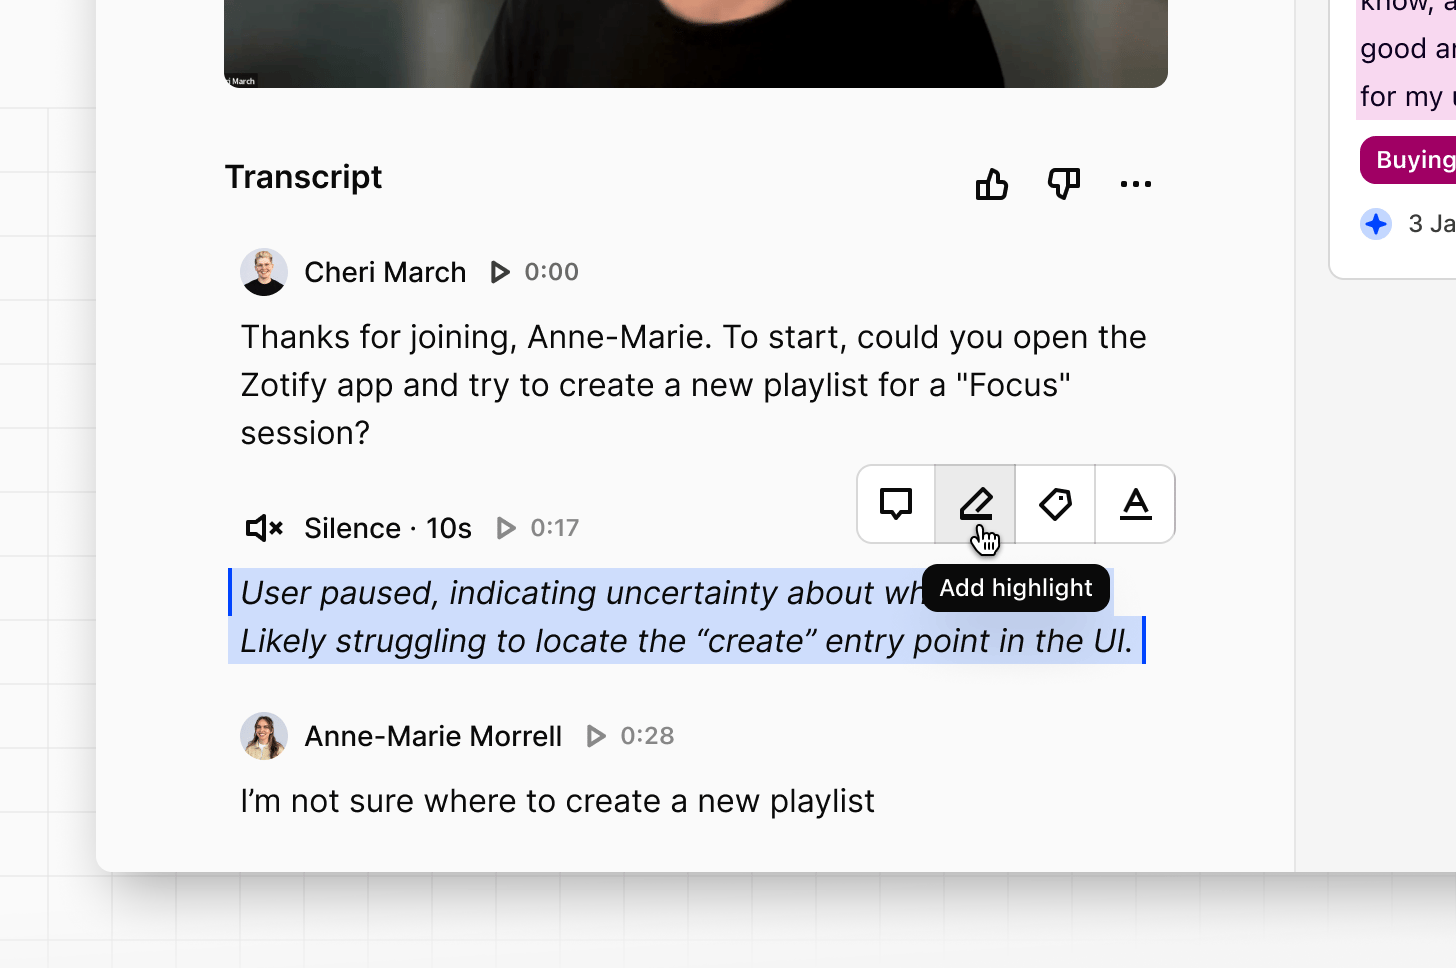Click the speaker name "Anne-Marie Morrell"
Screen dimensions: 1456x968
coord(433,736)
